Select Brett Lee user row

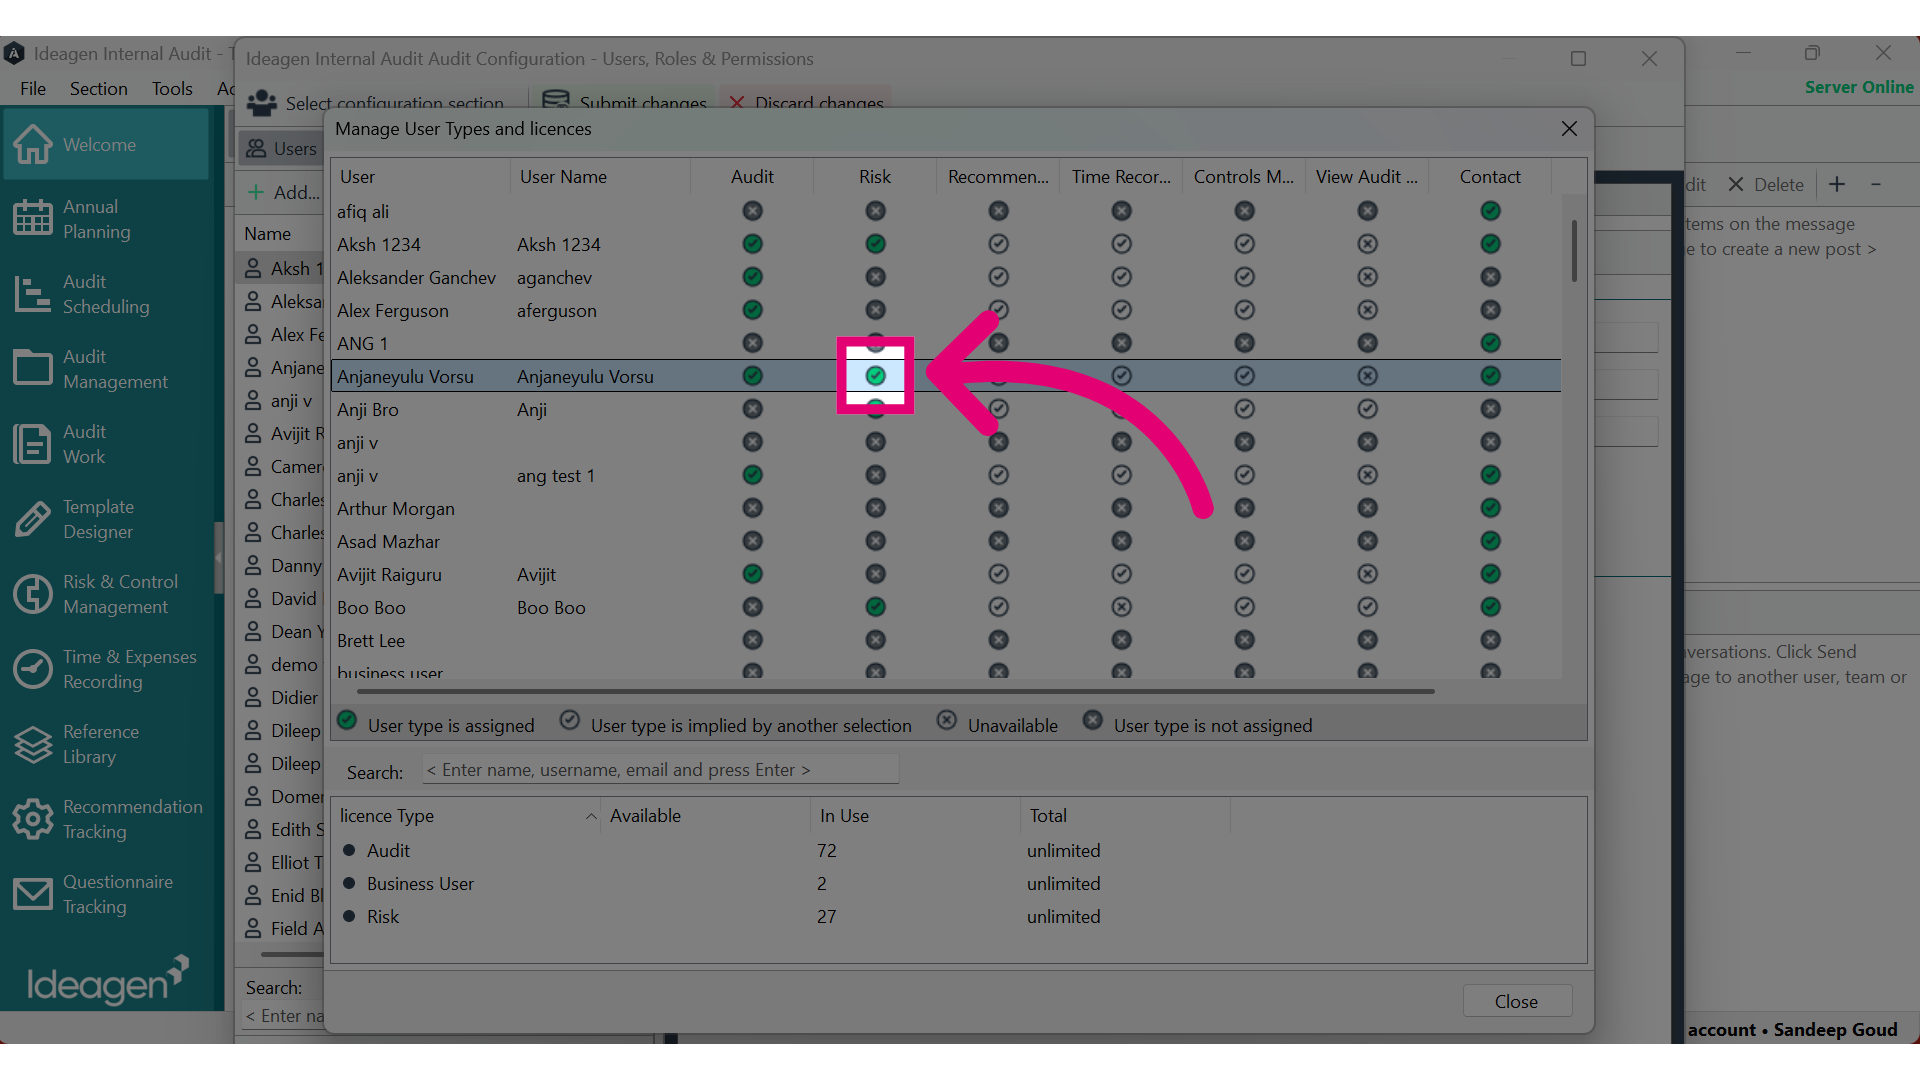(946, 641)
